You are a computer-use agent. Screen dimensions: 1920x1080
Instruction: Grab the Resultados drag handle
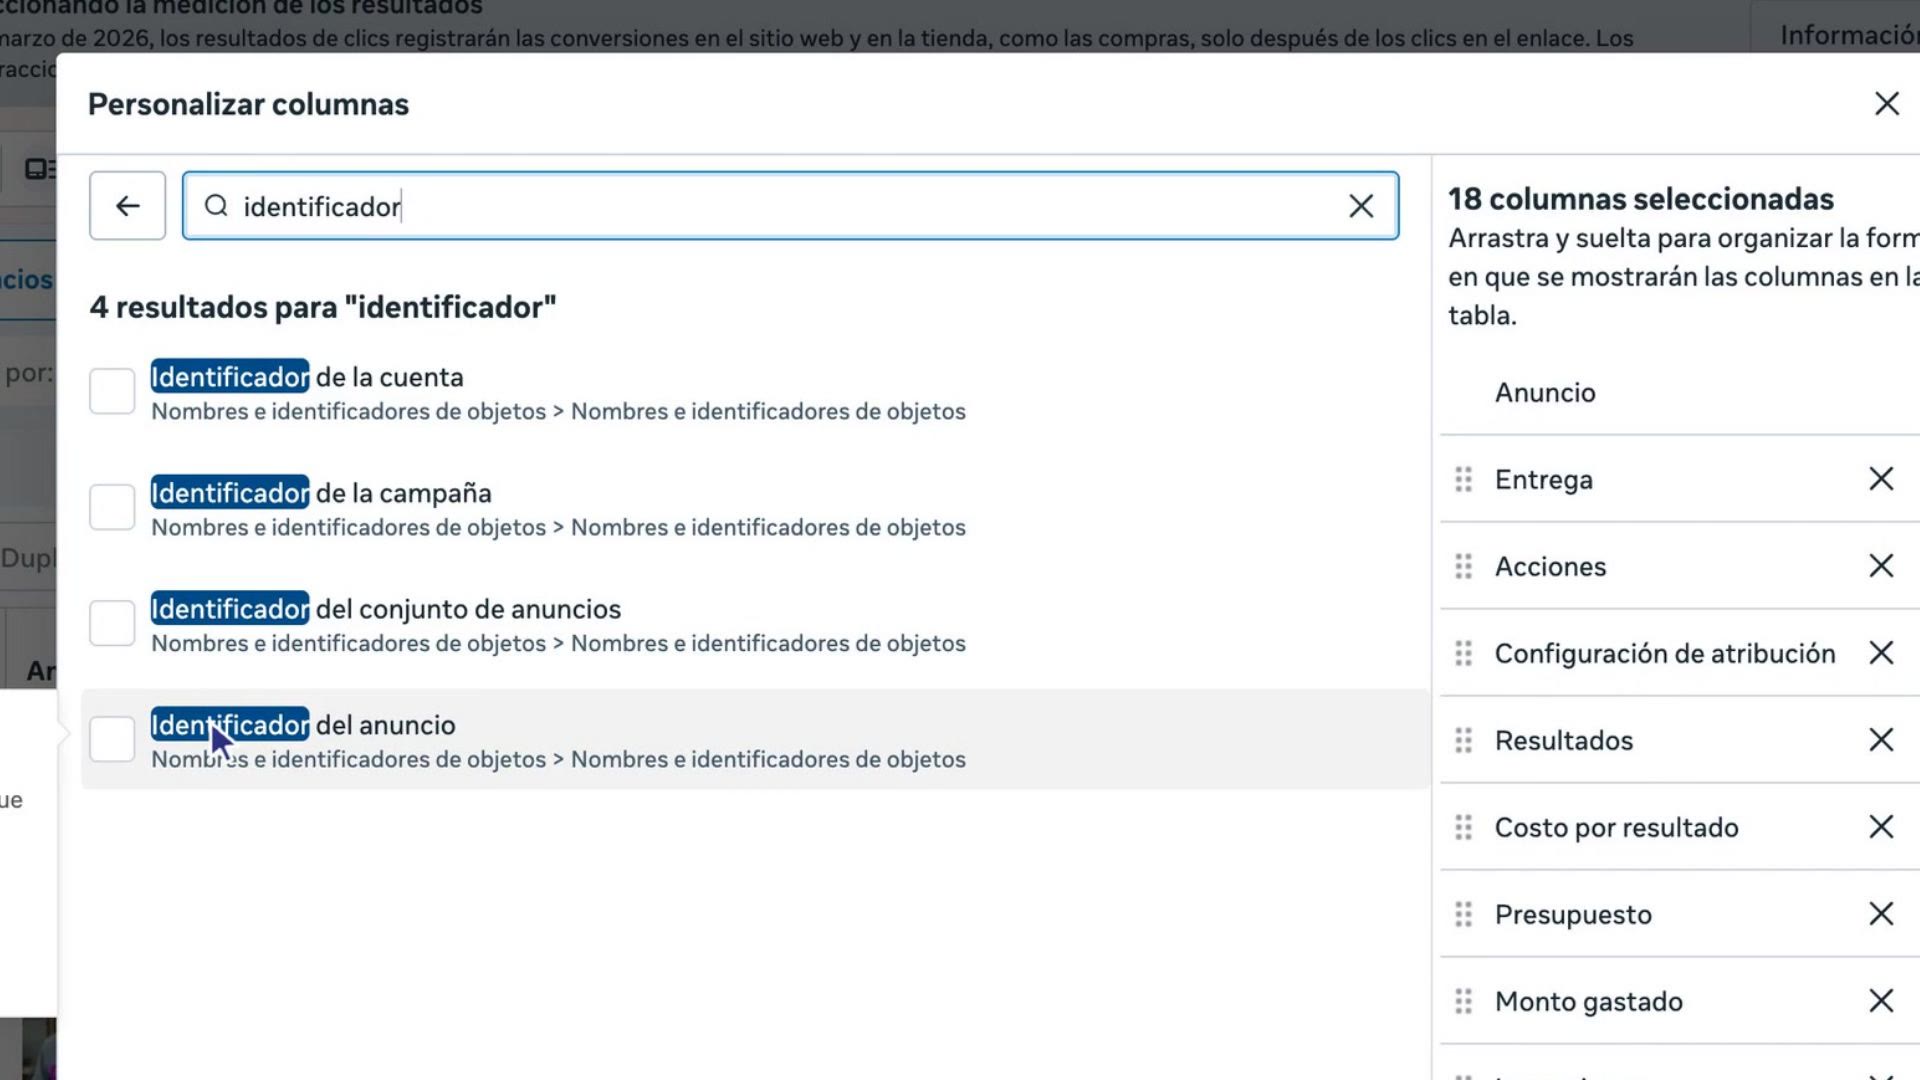[x=1463, y=741]
